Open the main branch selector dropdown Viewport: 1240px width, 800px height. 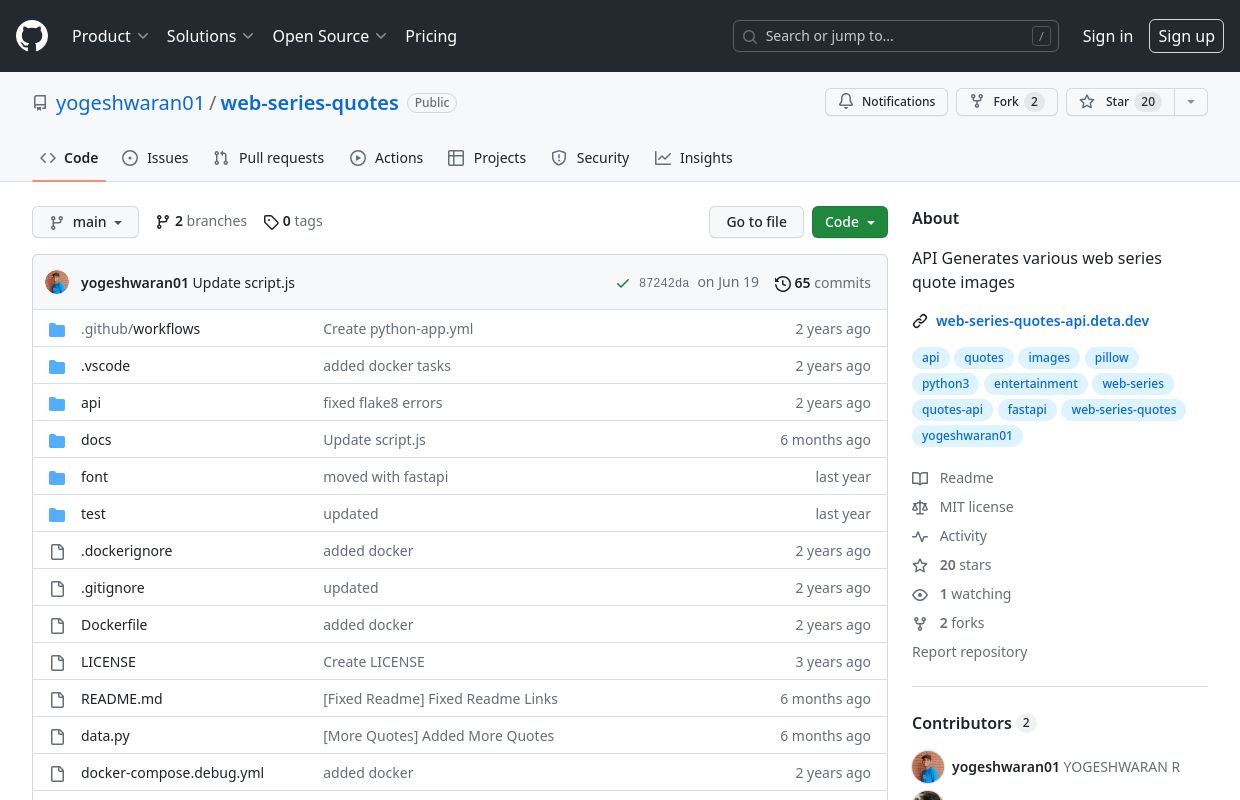coord(85,222)
